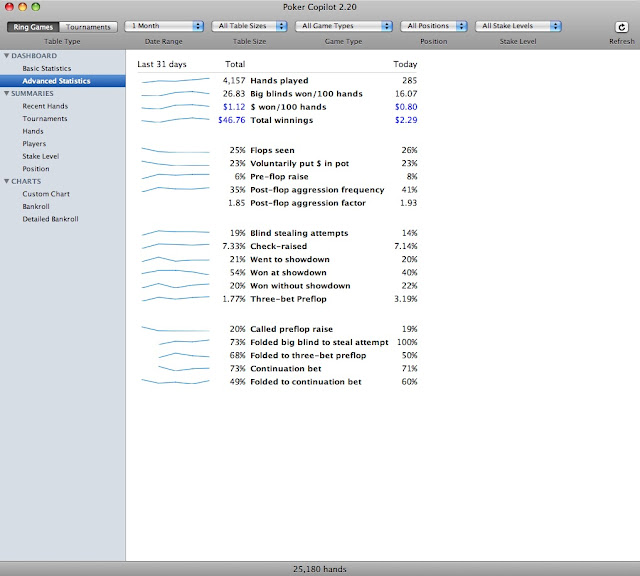Open the All Table Sizes dropdown
The width and height of the screenshot is (640, 576).
point(249,26)
